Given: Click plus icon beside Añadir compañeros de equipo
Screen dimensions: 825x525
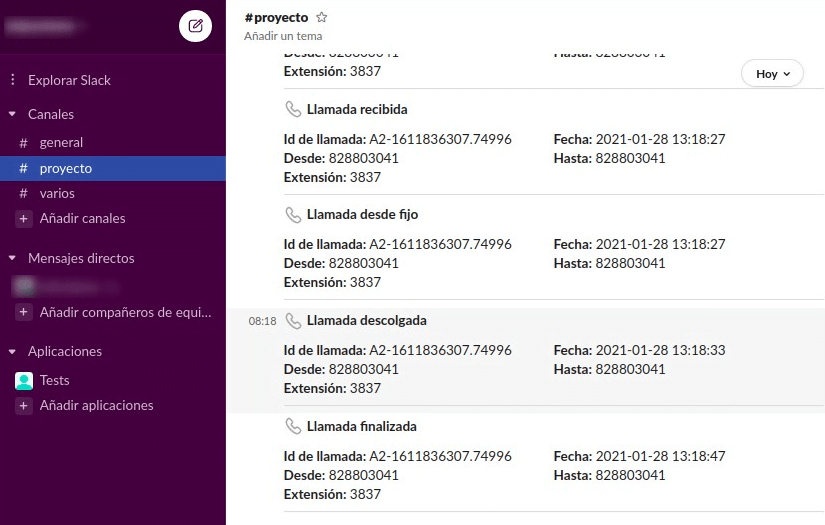Looking at the screenshot, I should tap(24, 312).
